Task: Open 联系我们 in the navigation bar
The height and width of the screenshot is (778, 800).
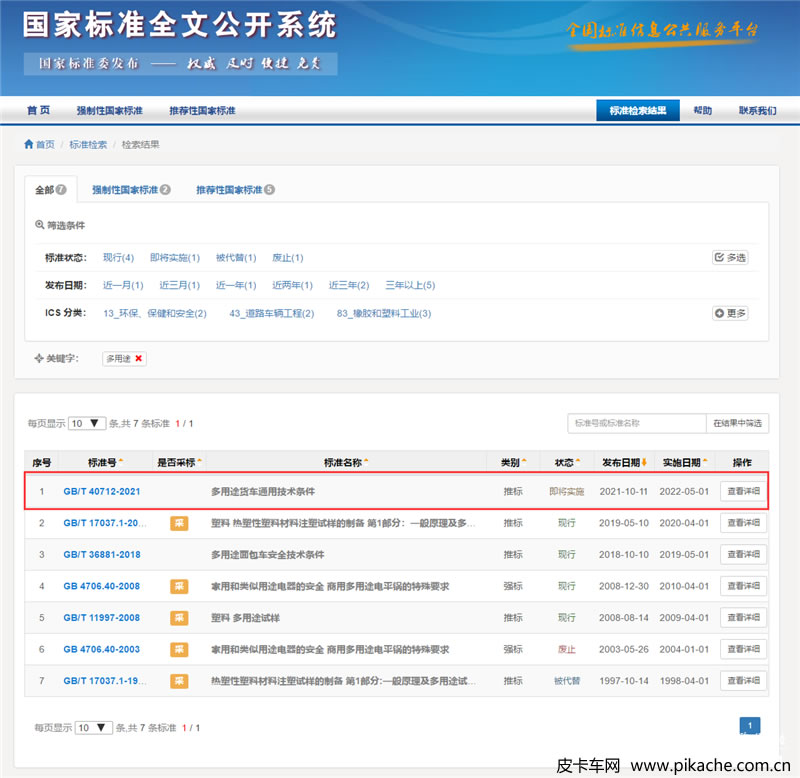Action: 758,110
